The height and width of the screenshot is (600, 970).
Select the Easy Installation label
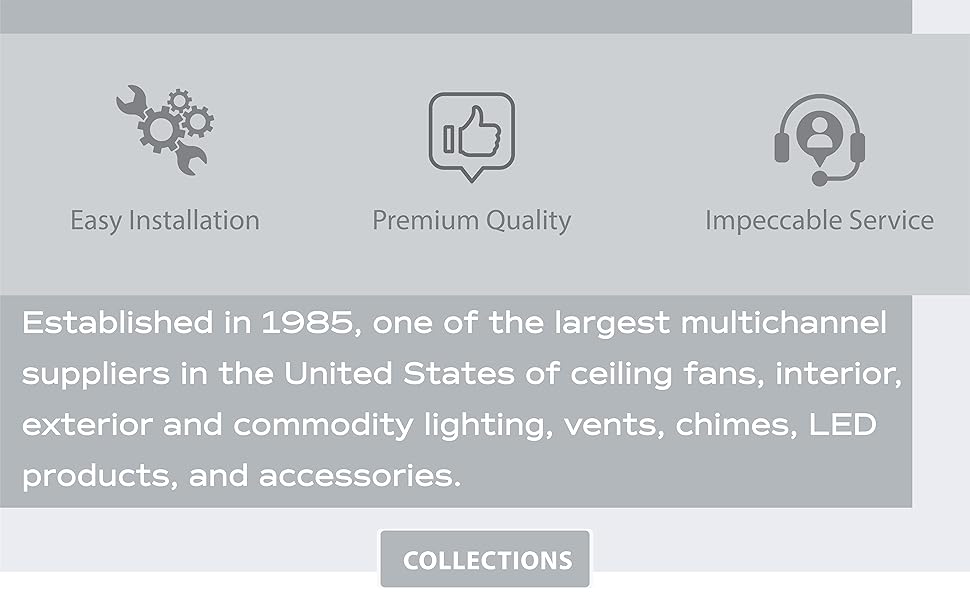pos(165,220)
